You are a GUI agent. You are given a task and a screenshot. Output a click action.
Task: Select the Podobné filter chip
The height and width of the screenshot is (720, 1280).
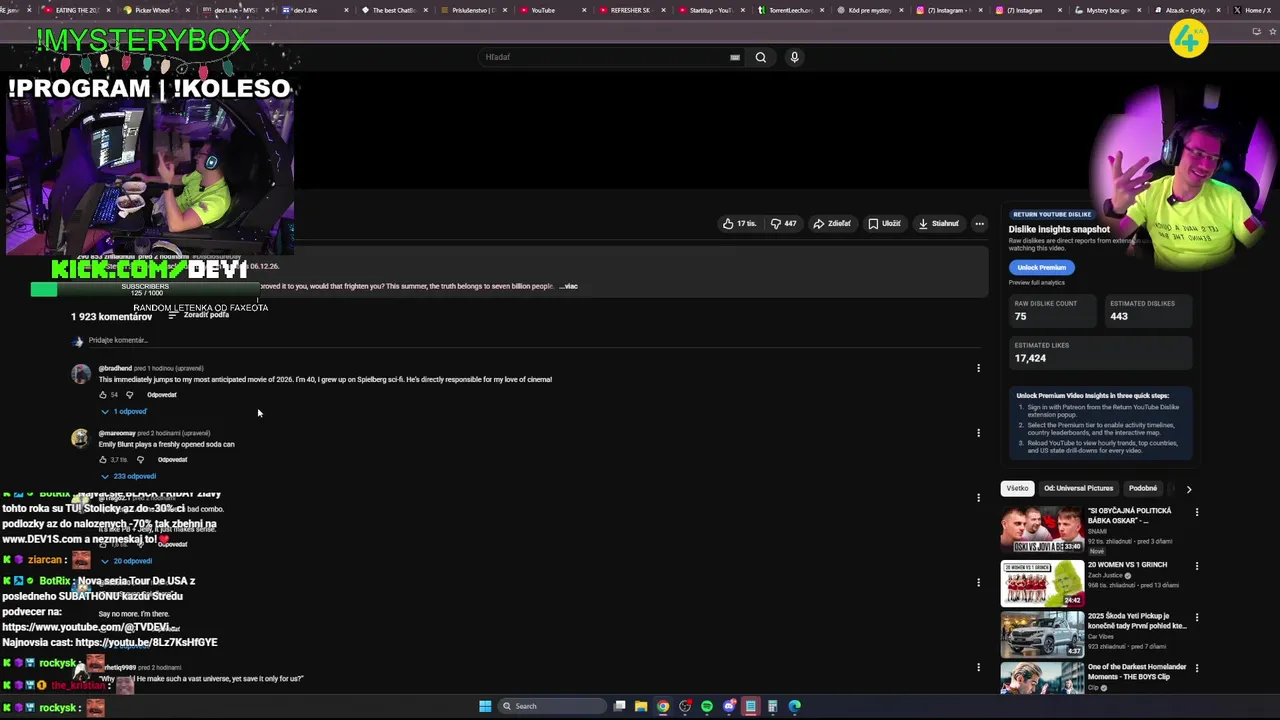coord(1142,488)
